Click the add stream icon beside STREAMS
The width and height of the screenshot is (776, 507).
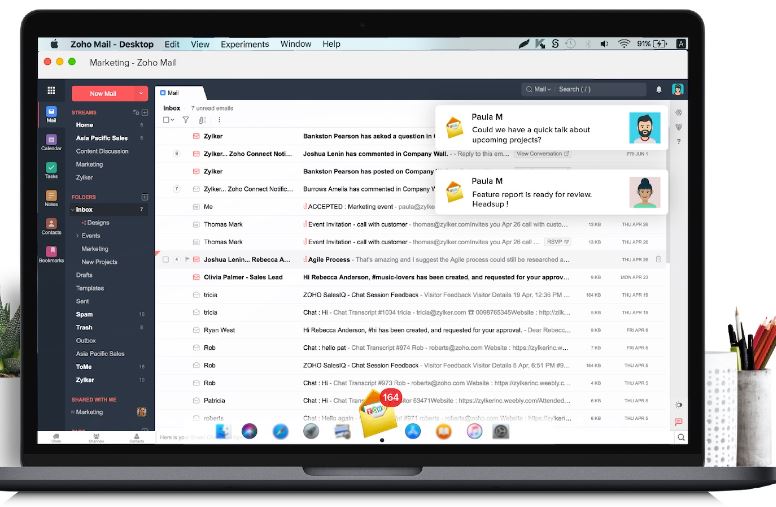click(145, 113)
